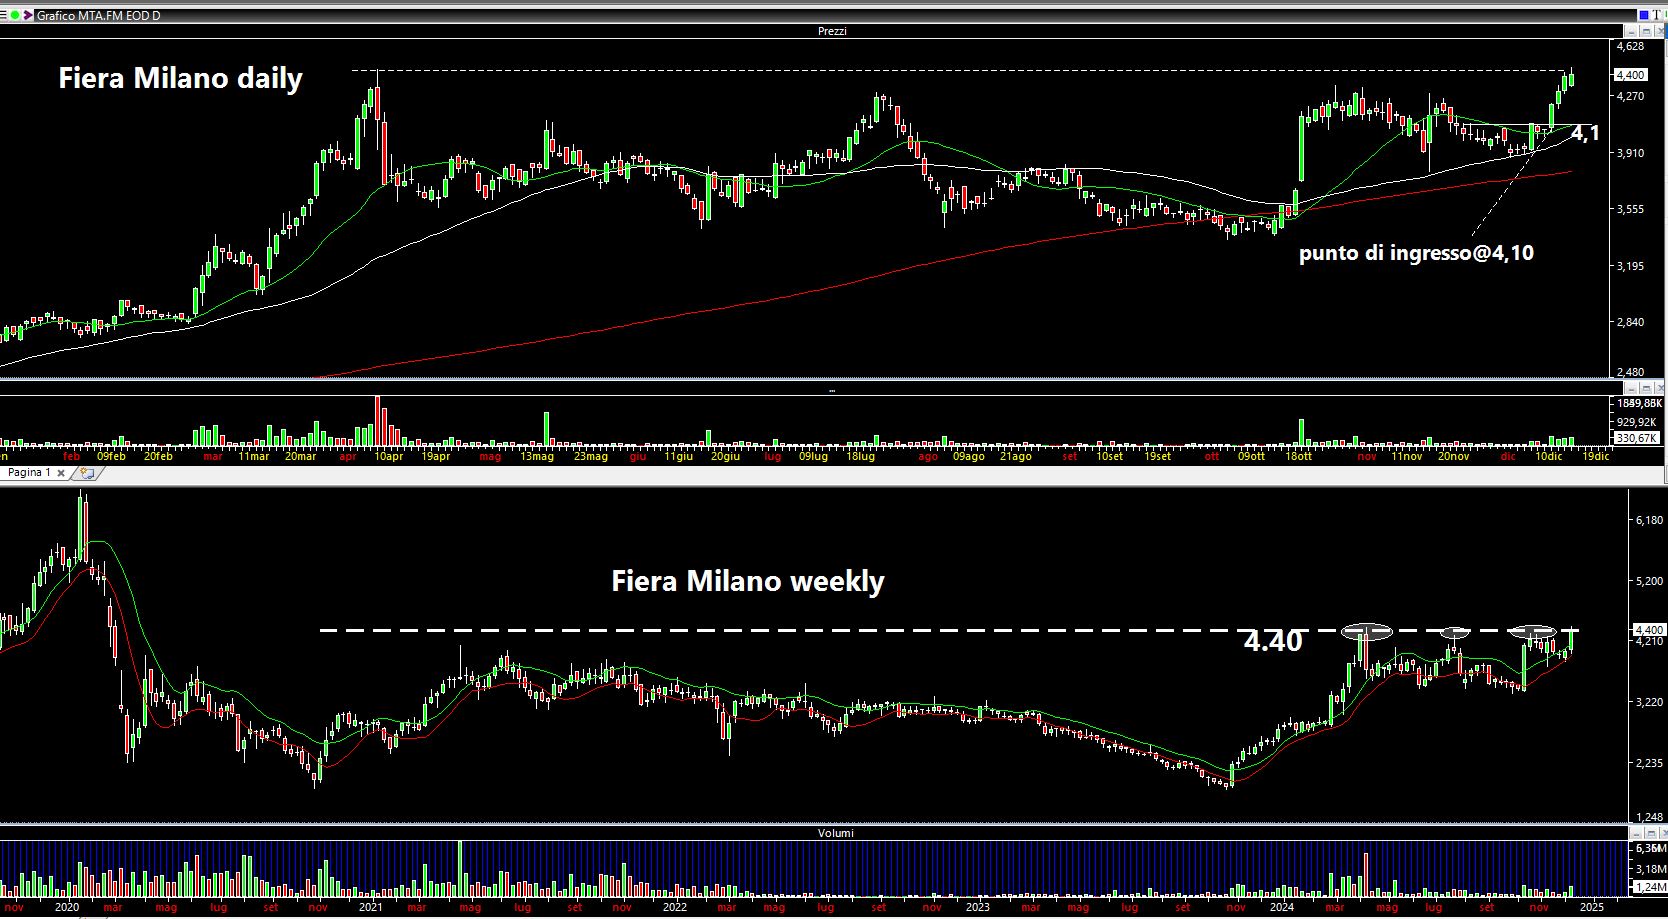
Task: Click the 18ott date on the daily time axis
Action: coord(1298,456)
